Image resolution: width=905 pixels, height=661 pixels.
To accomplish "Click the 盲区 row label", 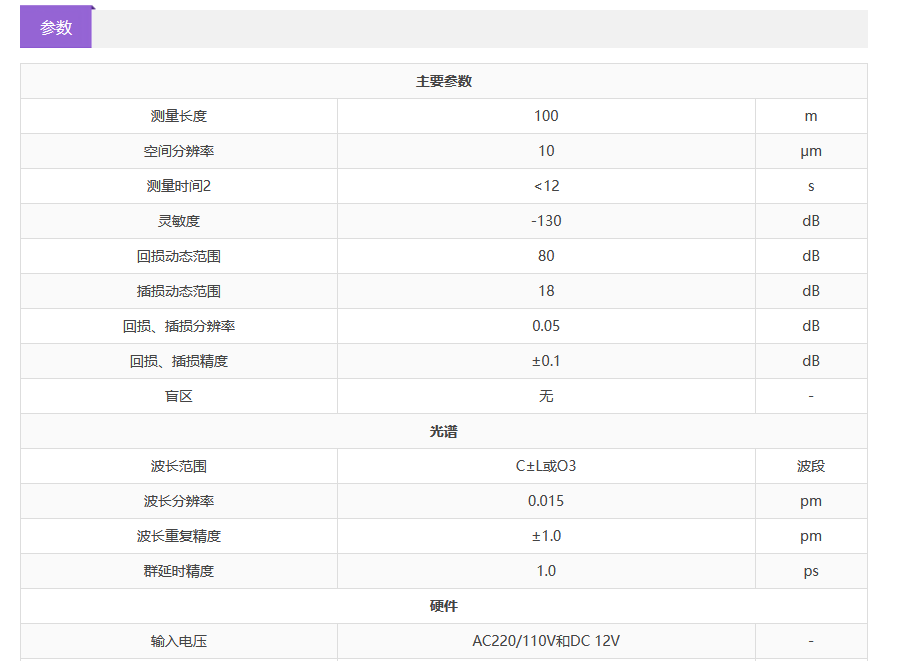I will (x=179, y=396).
